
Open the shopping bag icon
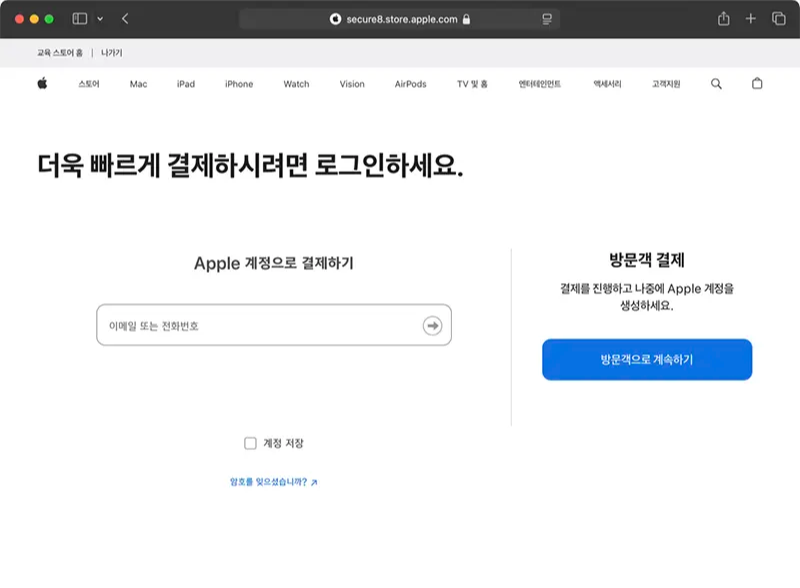pos(756,84)
